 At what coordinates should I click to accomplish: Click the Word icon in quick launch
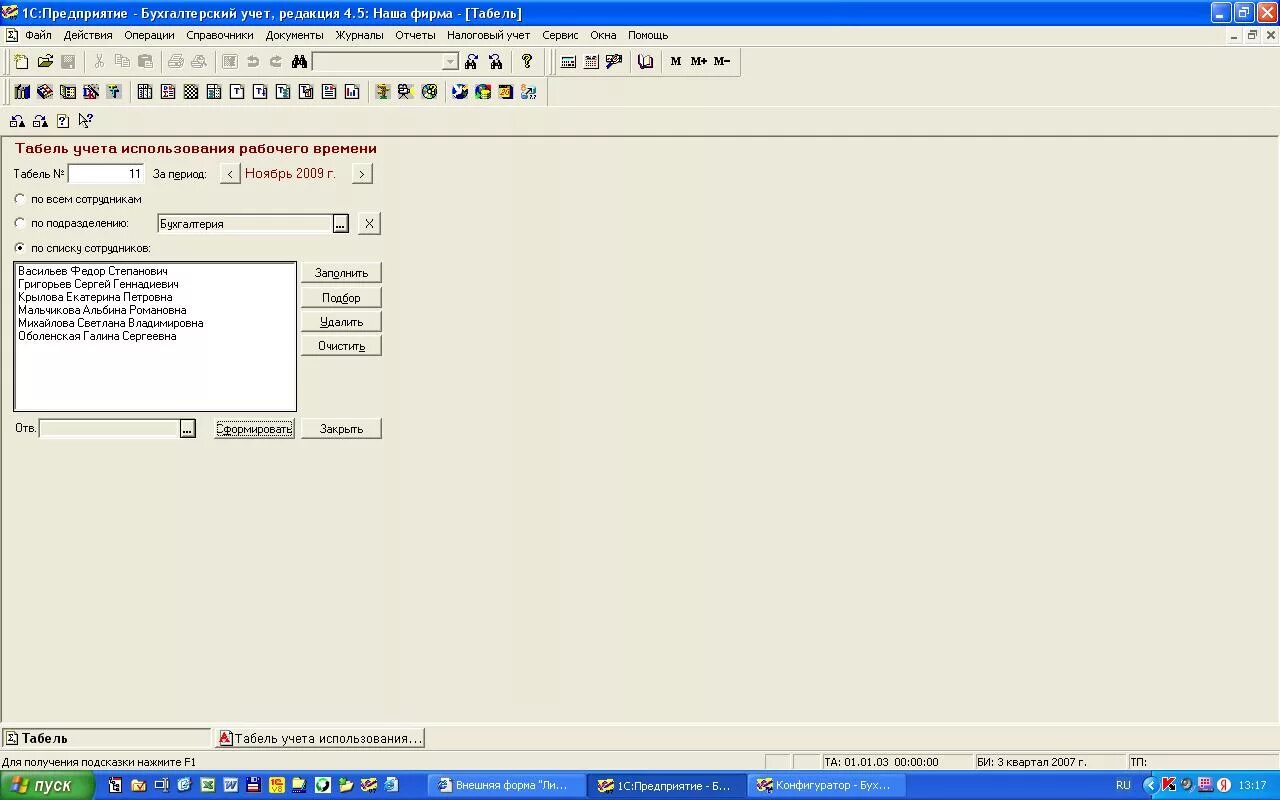231,785
